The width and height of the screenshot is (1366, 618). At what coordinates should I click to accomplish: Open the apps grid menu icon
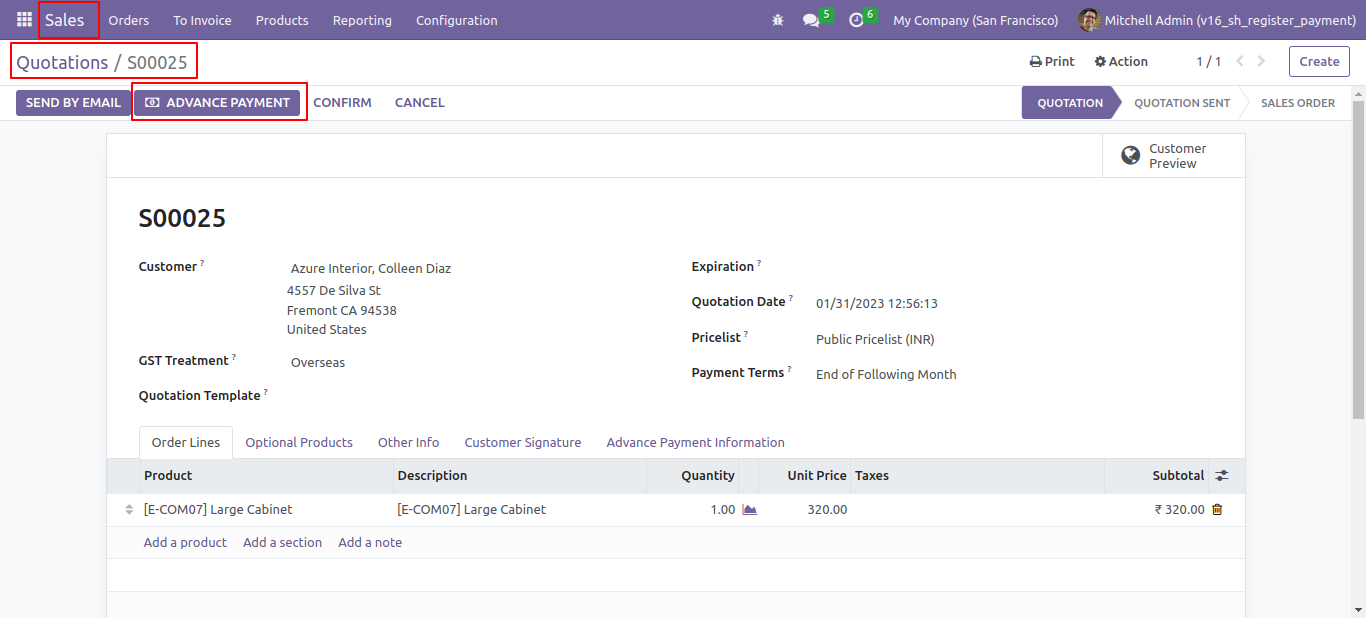24,20
